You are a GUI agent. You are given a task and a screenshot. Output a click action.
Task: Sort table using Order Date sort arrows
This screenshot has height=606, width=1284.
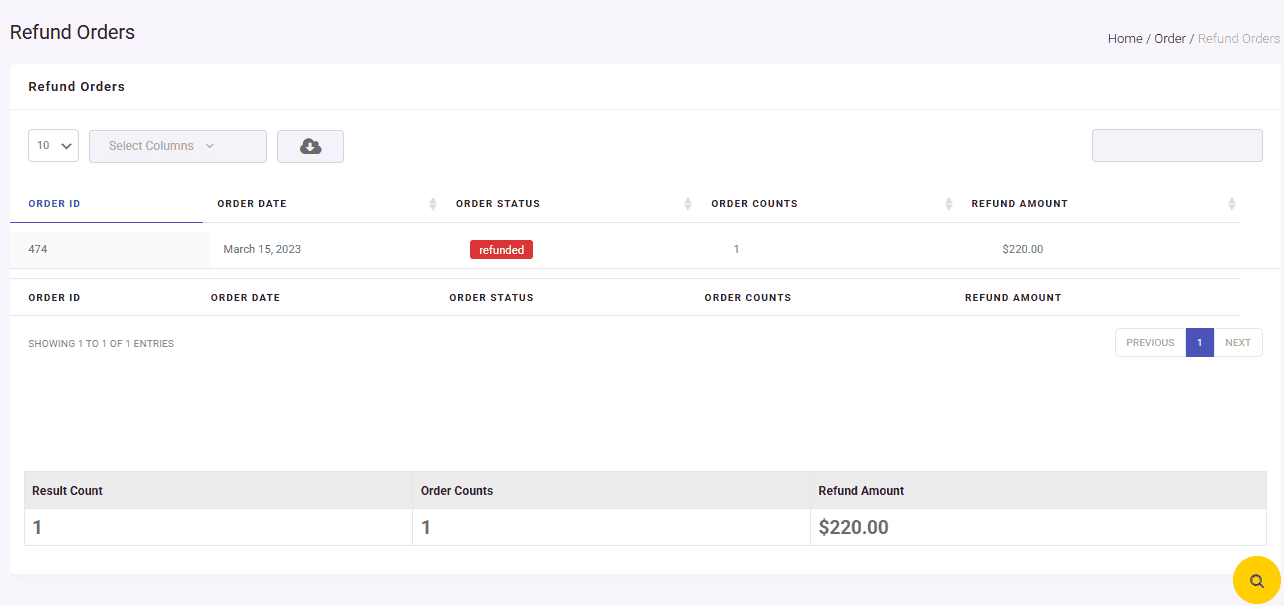pyautogui.click(x=433, y=203)
